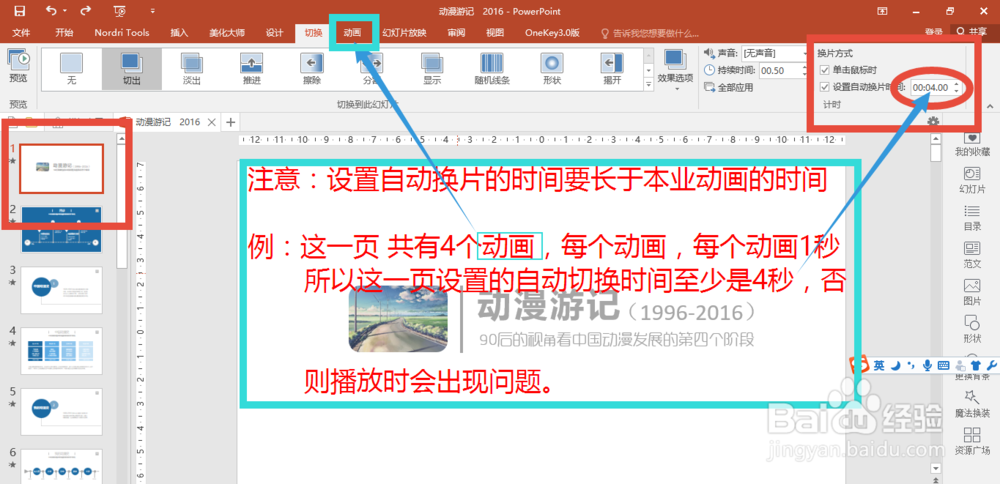1000x484 pixels.
Task: Apply the 擦除 (wipe) transition
Action: 311,68
